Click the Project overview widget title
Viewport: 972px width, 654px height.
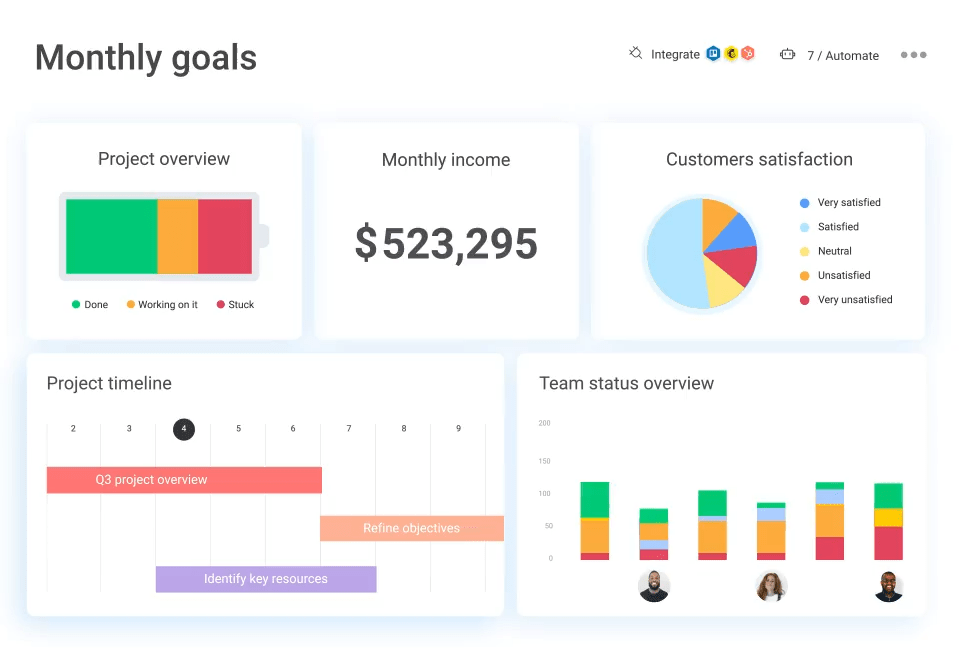[x=164, y=159]
